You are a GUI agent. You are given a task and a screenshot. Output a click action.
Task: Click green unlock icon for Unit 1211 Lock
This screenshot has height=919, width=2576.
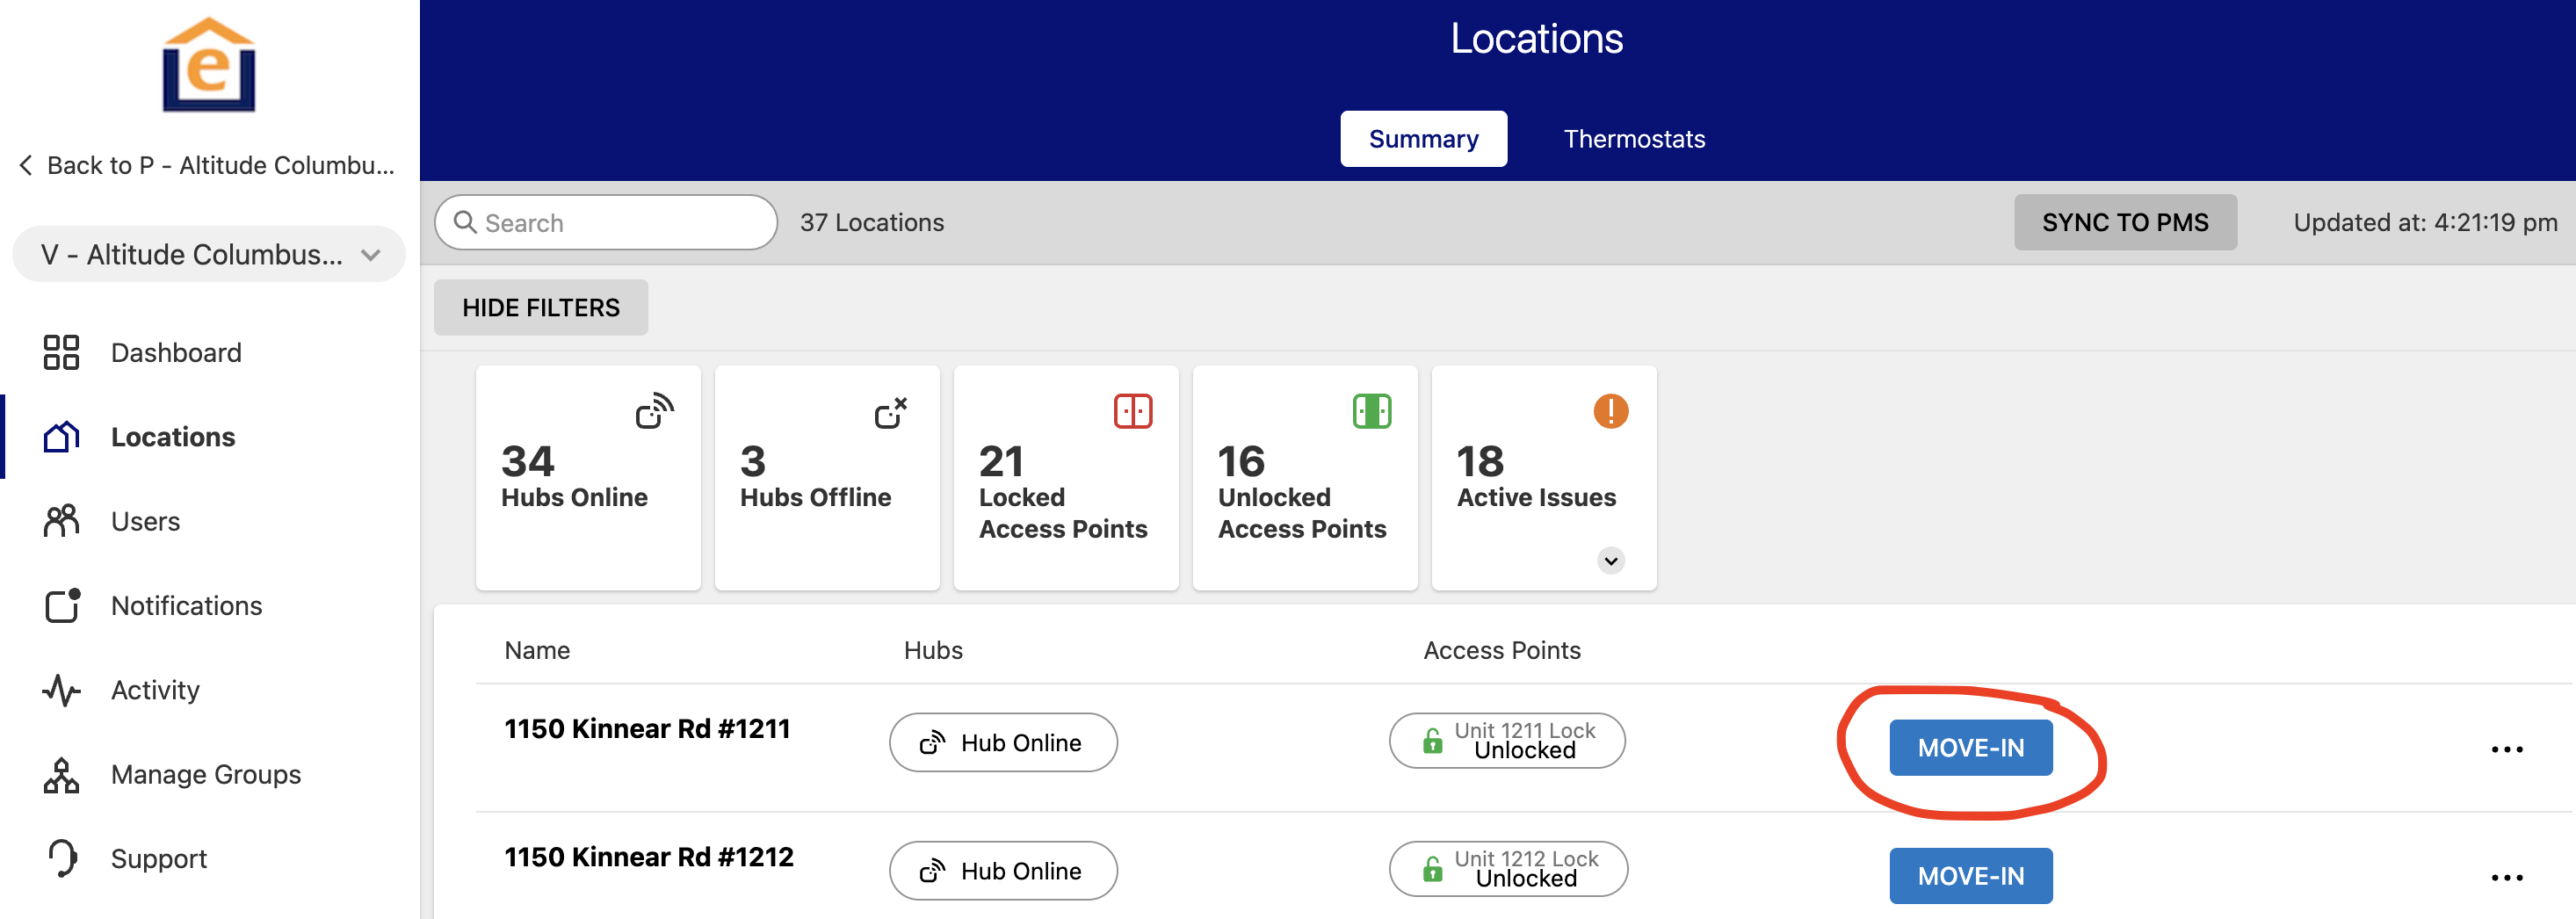1432,741
